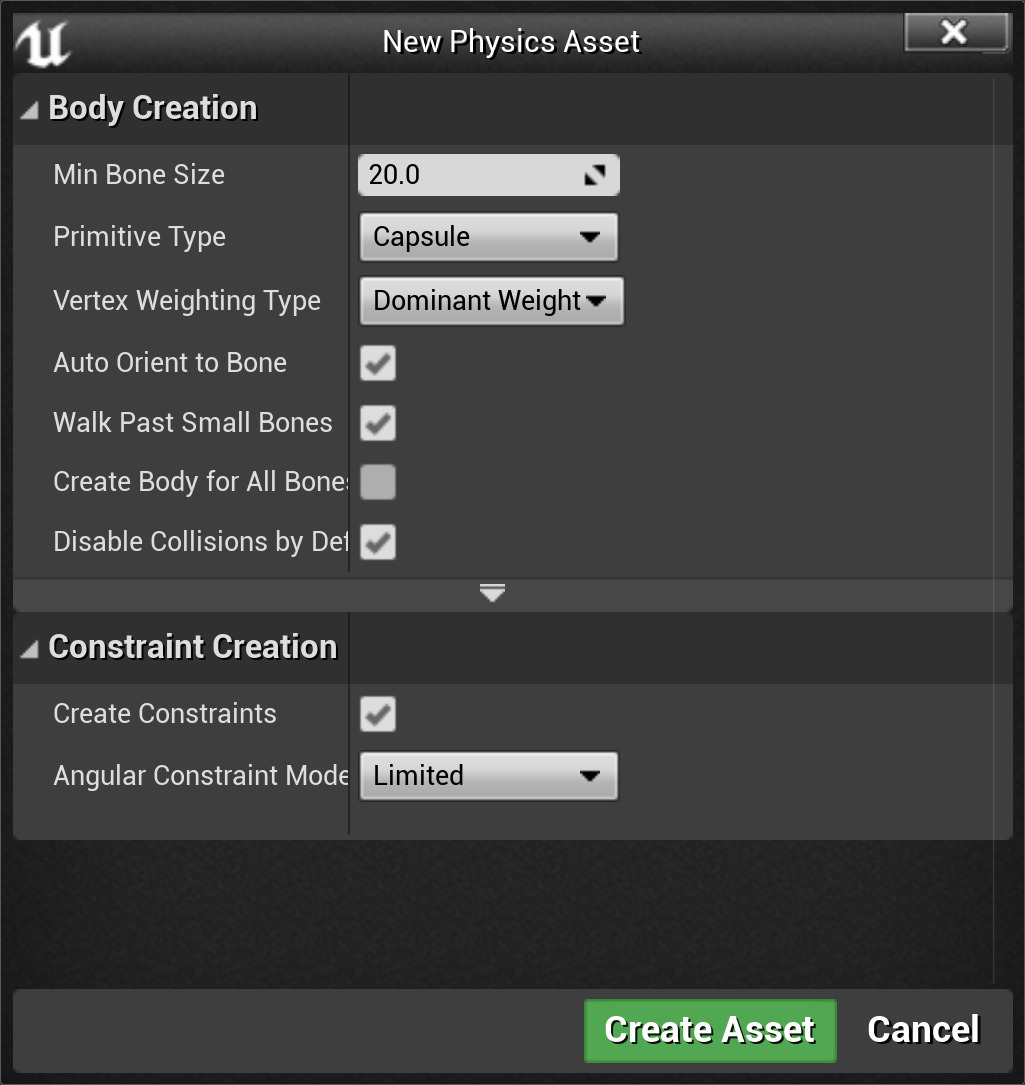Turn off Disable Collisions by Default
This screenshot has height=1085, width=1025.
(x=377, y=542)
